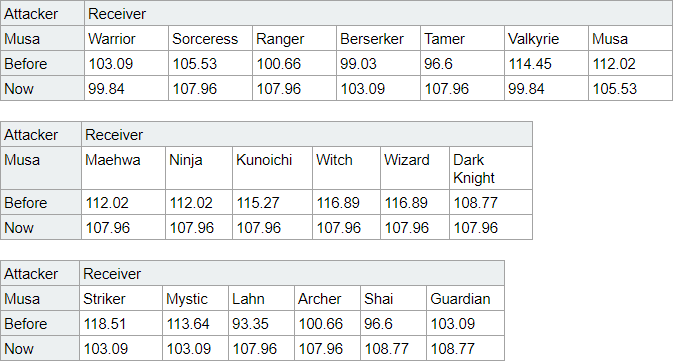The image size is (674, 362).
Task: Select the Shai header cell
Action: point(393,299)
